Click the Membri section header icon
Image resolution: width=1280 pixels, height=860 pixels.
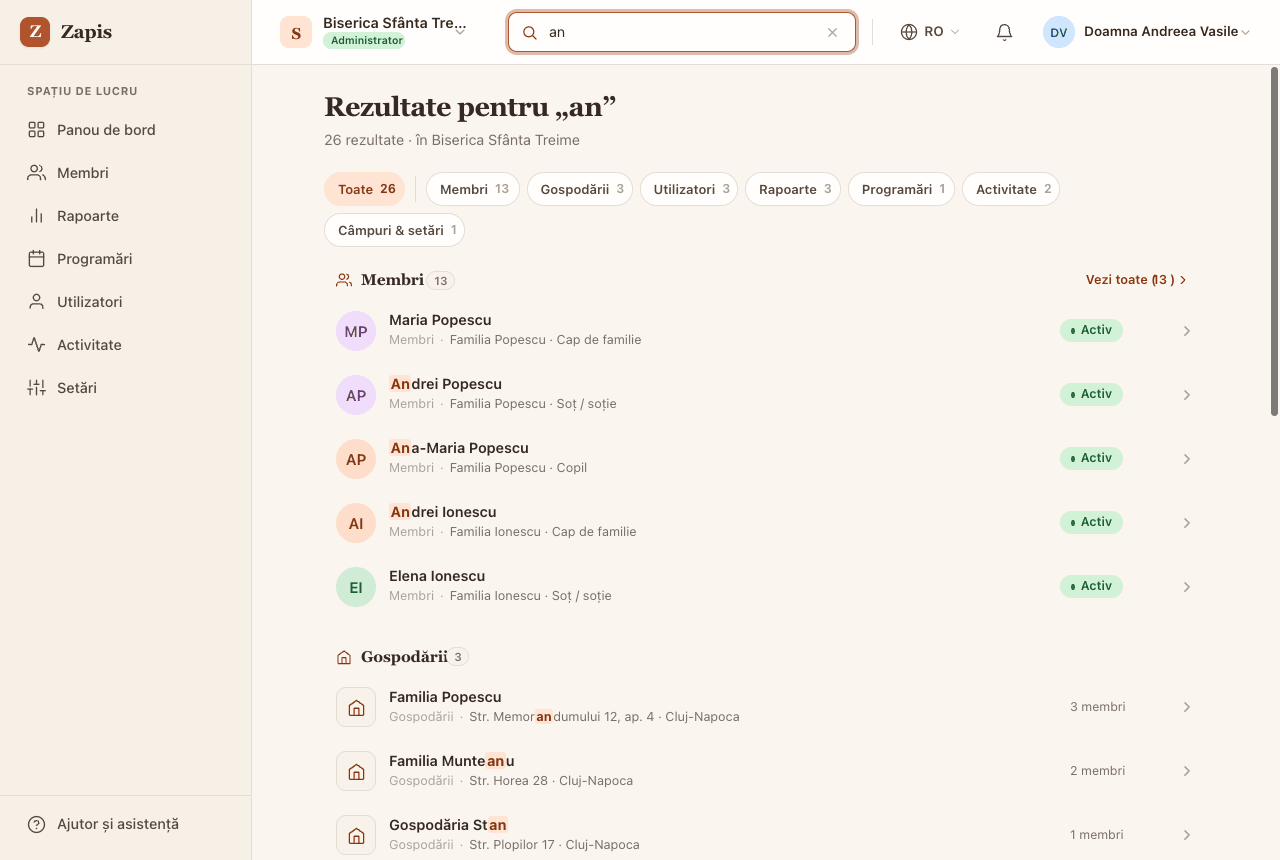click(x=344, y=280)
